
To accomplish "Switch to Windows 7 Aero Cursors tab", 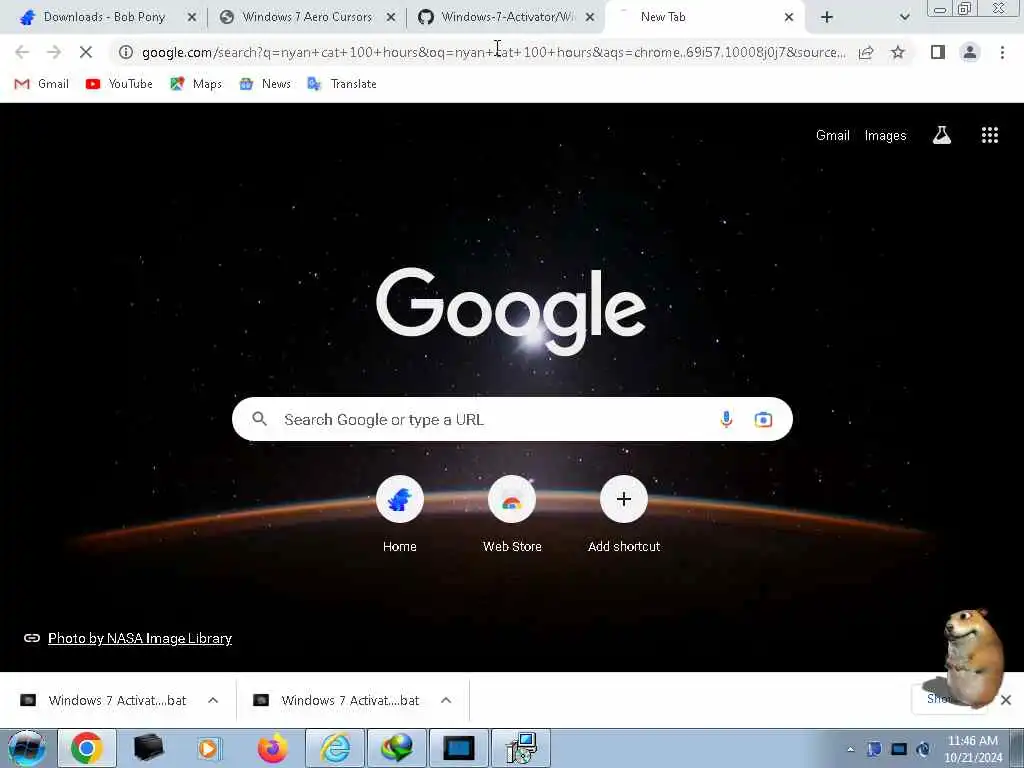I will [307, 17].
